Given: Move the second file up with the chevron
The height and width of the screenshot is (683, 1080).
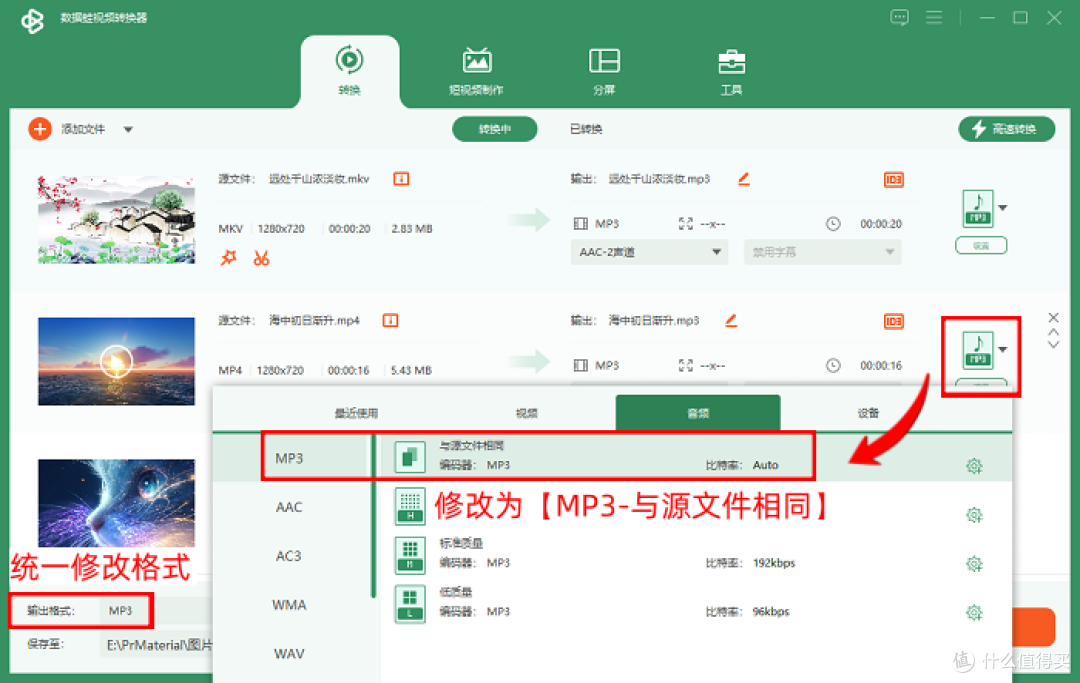Looking at the screenshot, I should point(1053,332).
